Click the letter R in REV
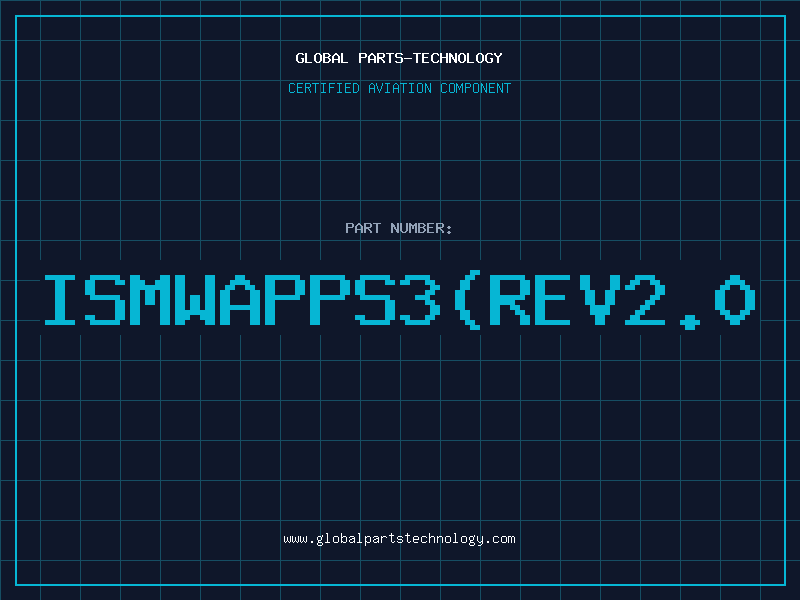 tap(509, 300)
